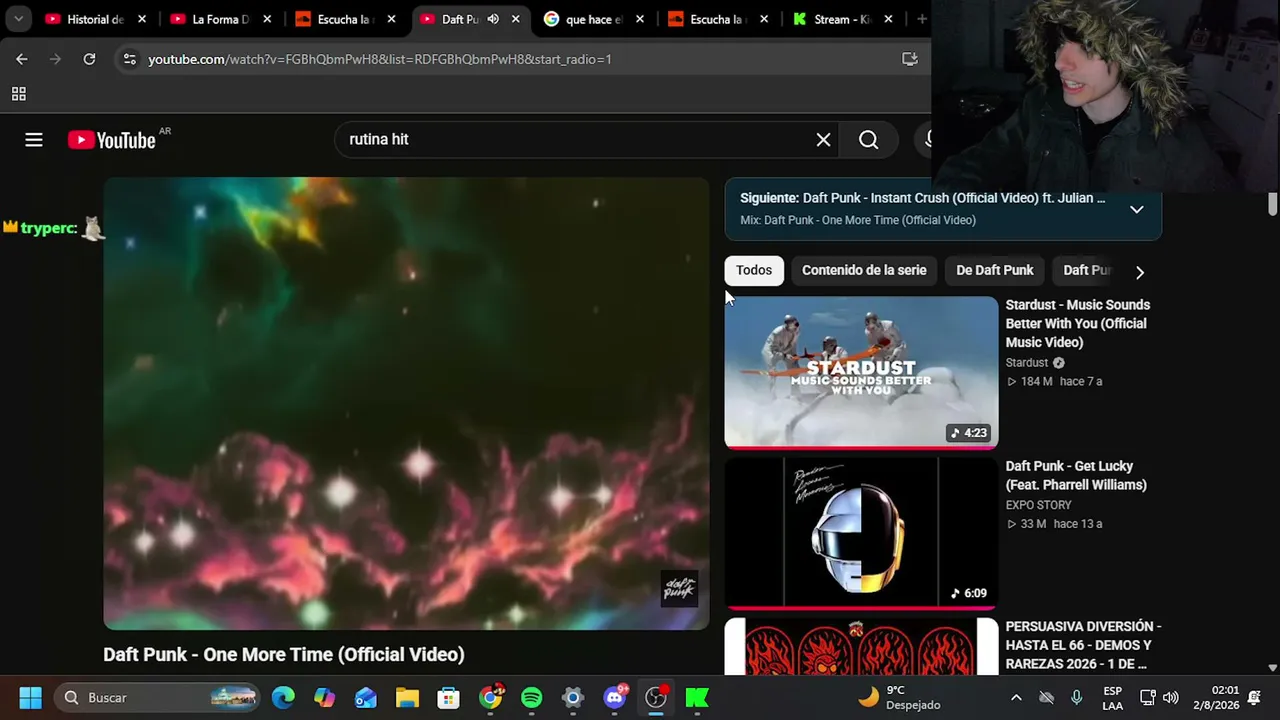Switch to OBS Studio taskbar icon
The width and height of the screenshot is (1280, 720).
[656, 697]
